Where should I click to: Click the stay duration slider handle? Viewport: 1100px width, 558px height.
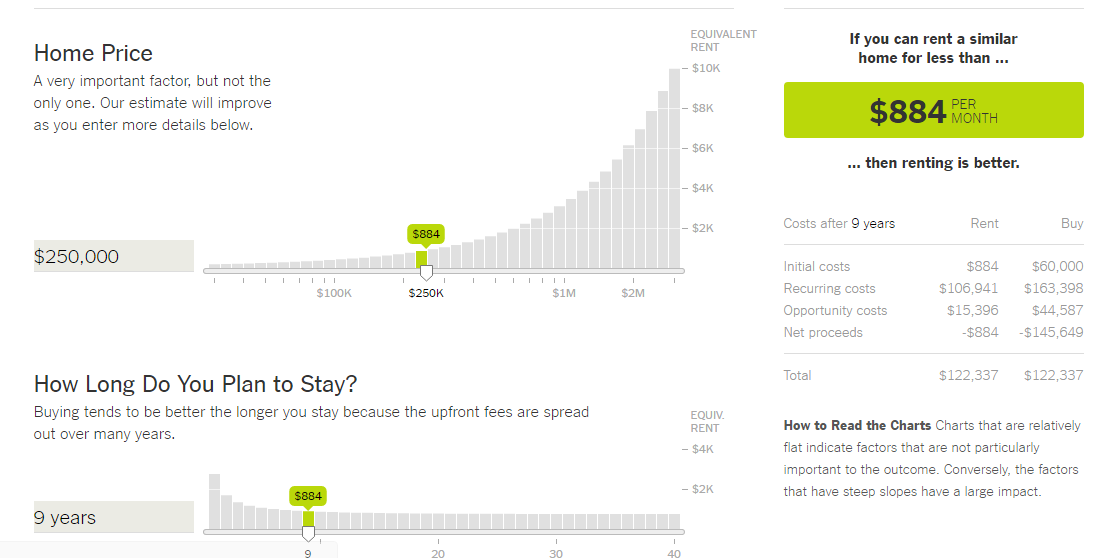(308, 533)
